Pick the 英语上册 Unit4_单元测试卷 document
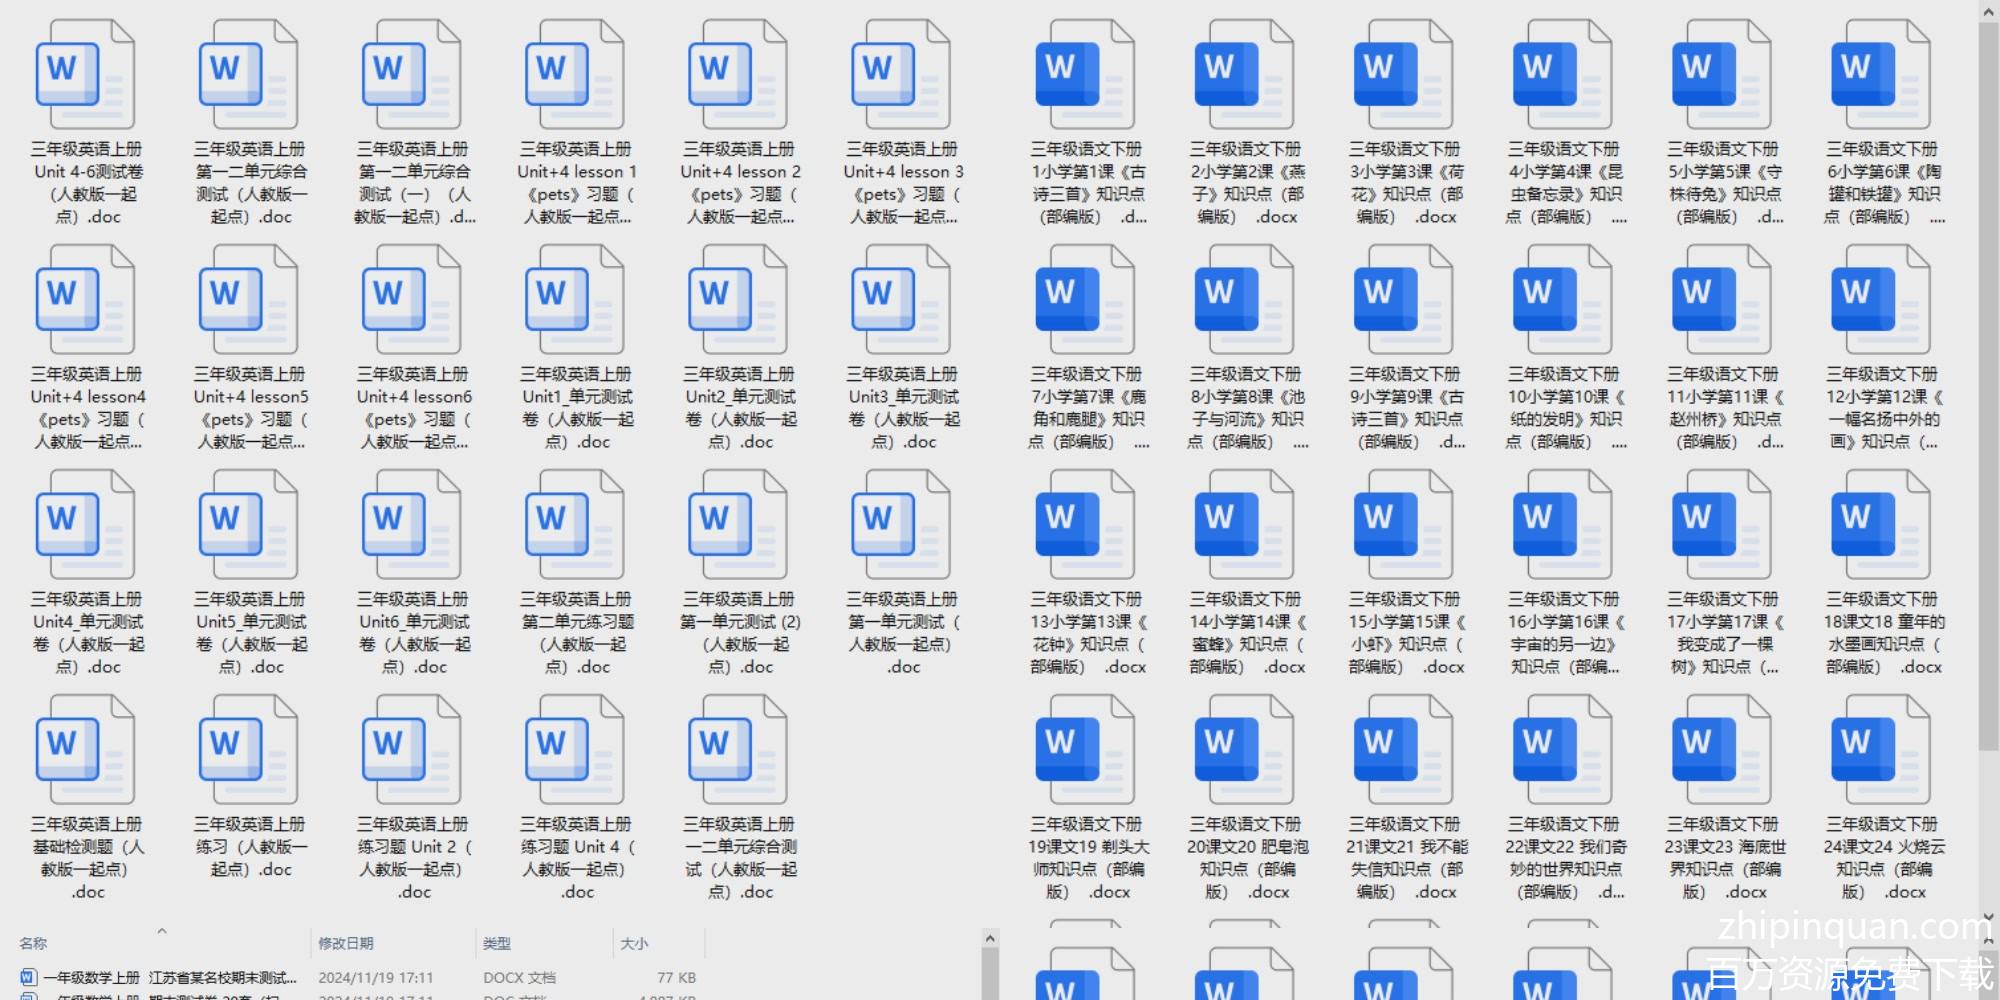 85,524
